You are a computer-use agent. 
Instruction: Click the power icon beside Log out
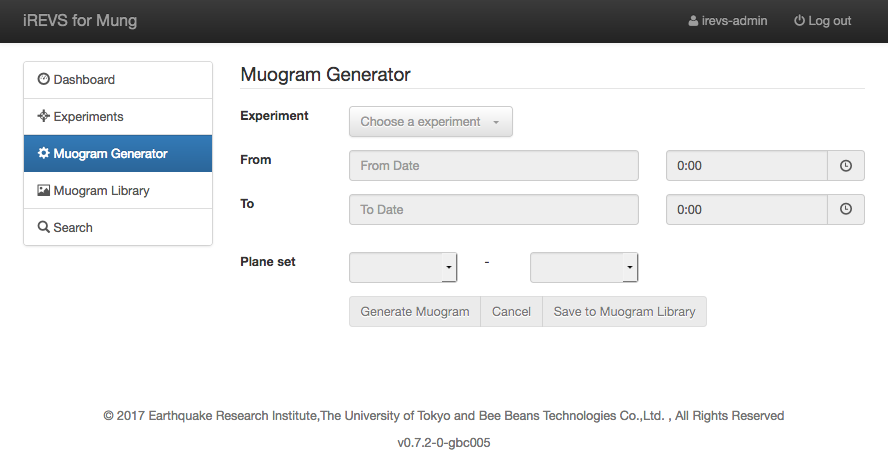tap(799, 21)
